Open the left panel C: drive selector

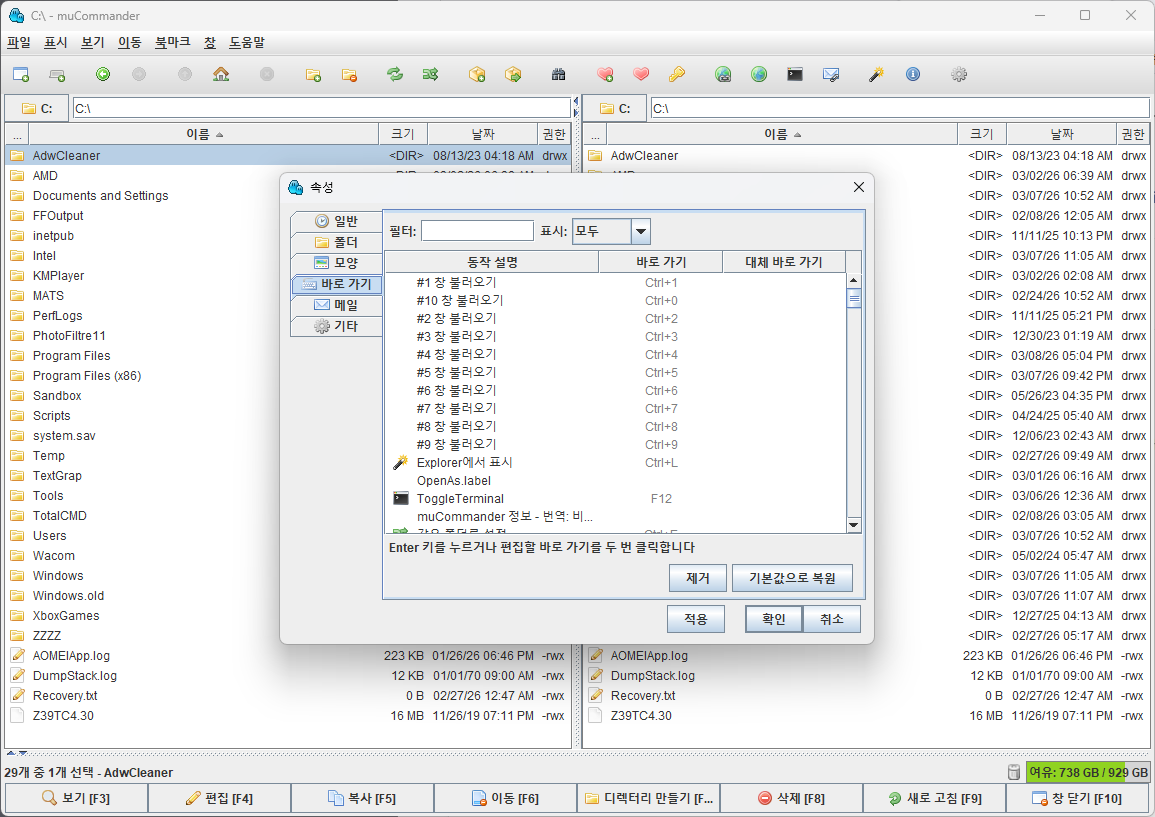pyautogui.click(x=37, y=108)
